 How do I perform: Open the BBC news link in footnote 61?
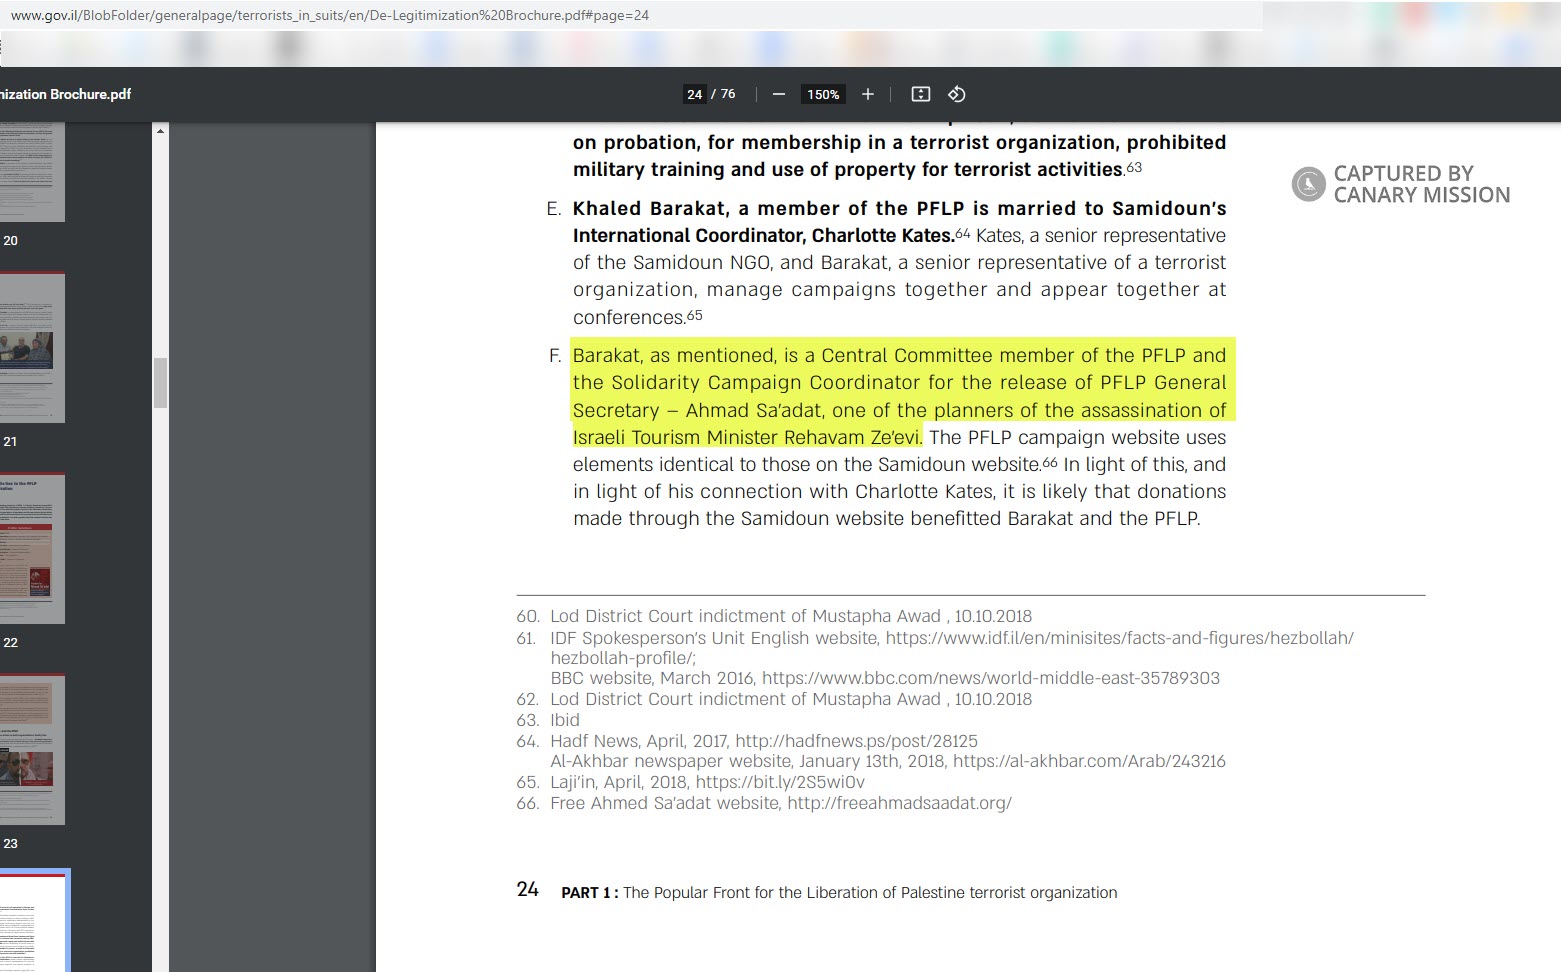[x=990, y=678]
